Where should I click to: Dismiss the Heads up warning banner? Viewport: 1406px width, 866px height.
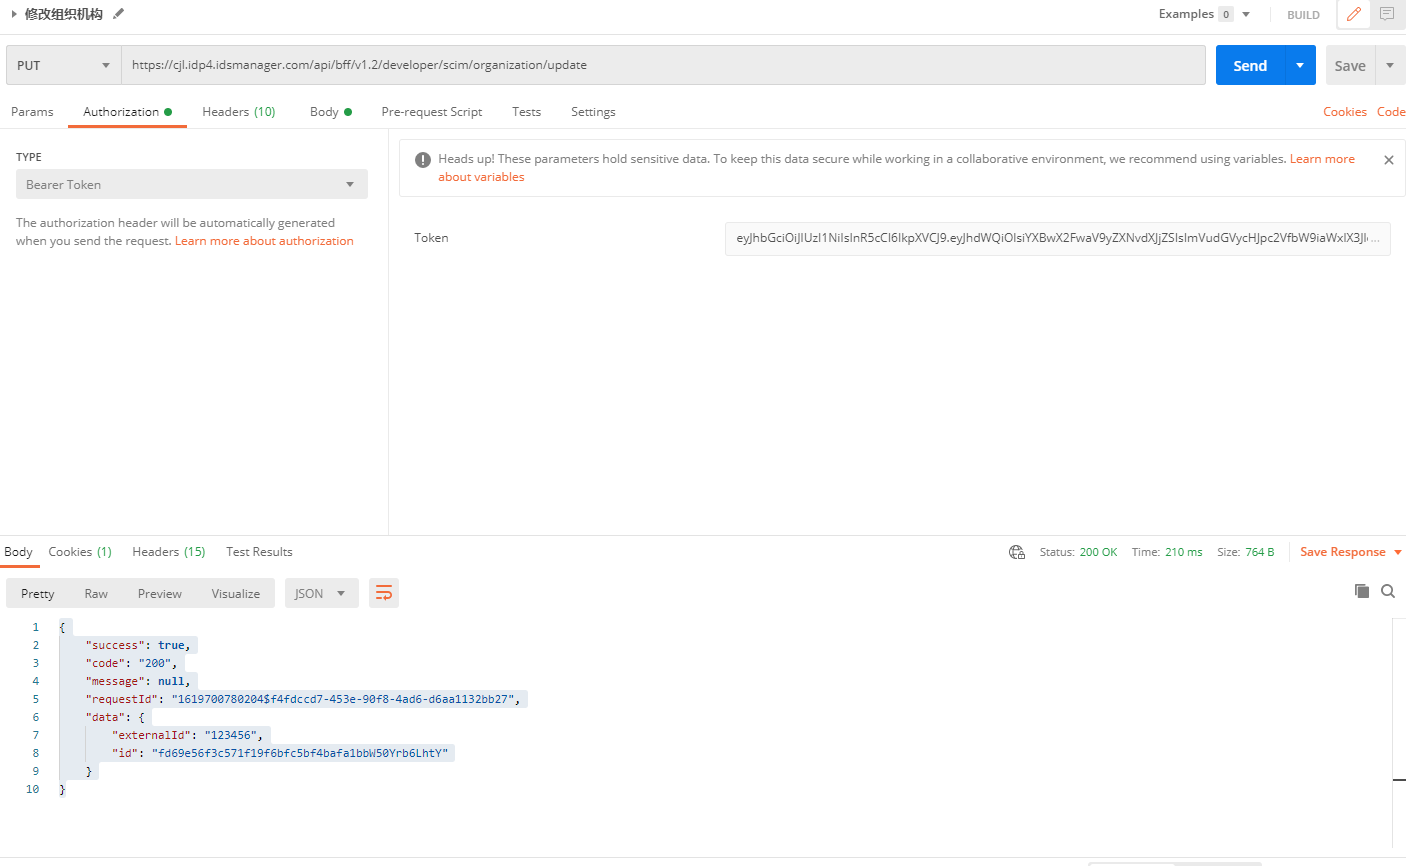pyautogui.click(x=1388, y=160)
